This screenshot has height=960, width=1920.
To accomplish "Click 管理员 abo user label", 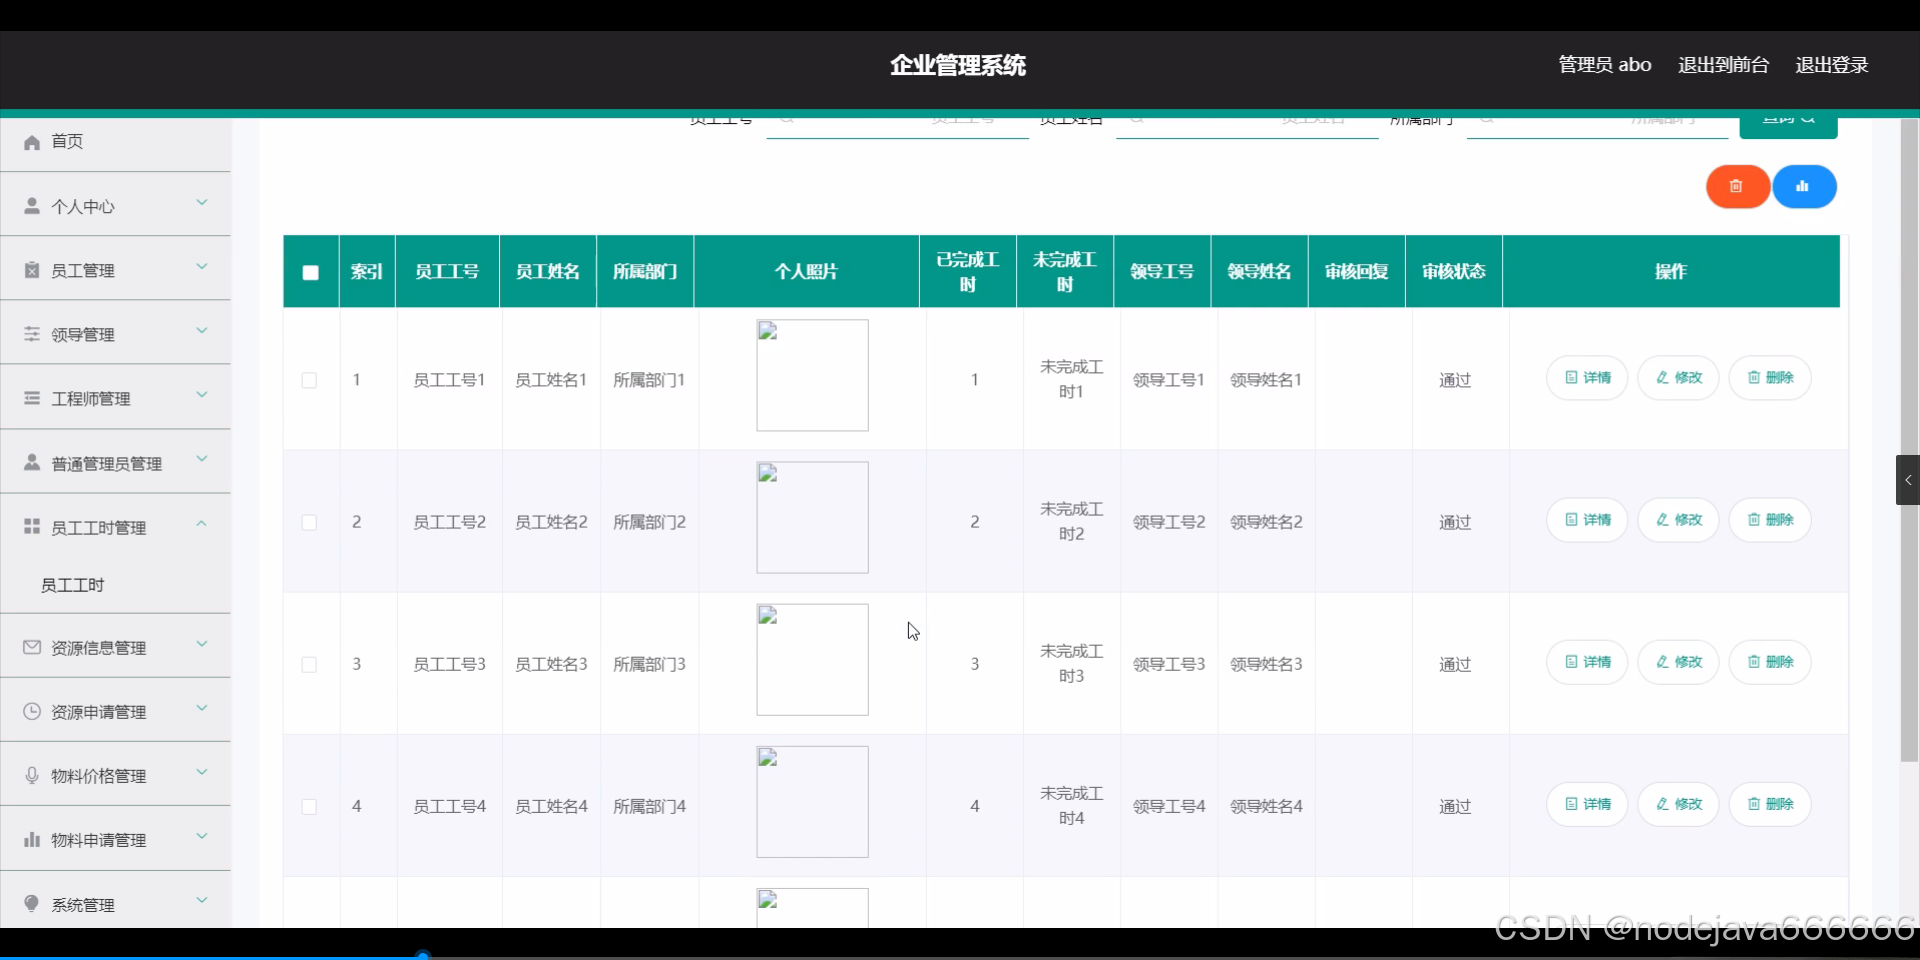I will click(x=1605, y=65).
